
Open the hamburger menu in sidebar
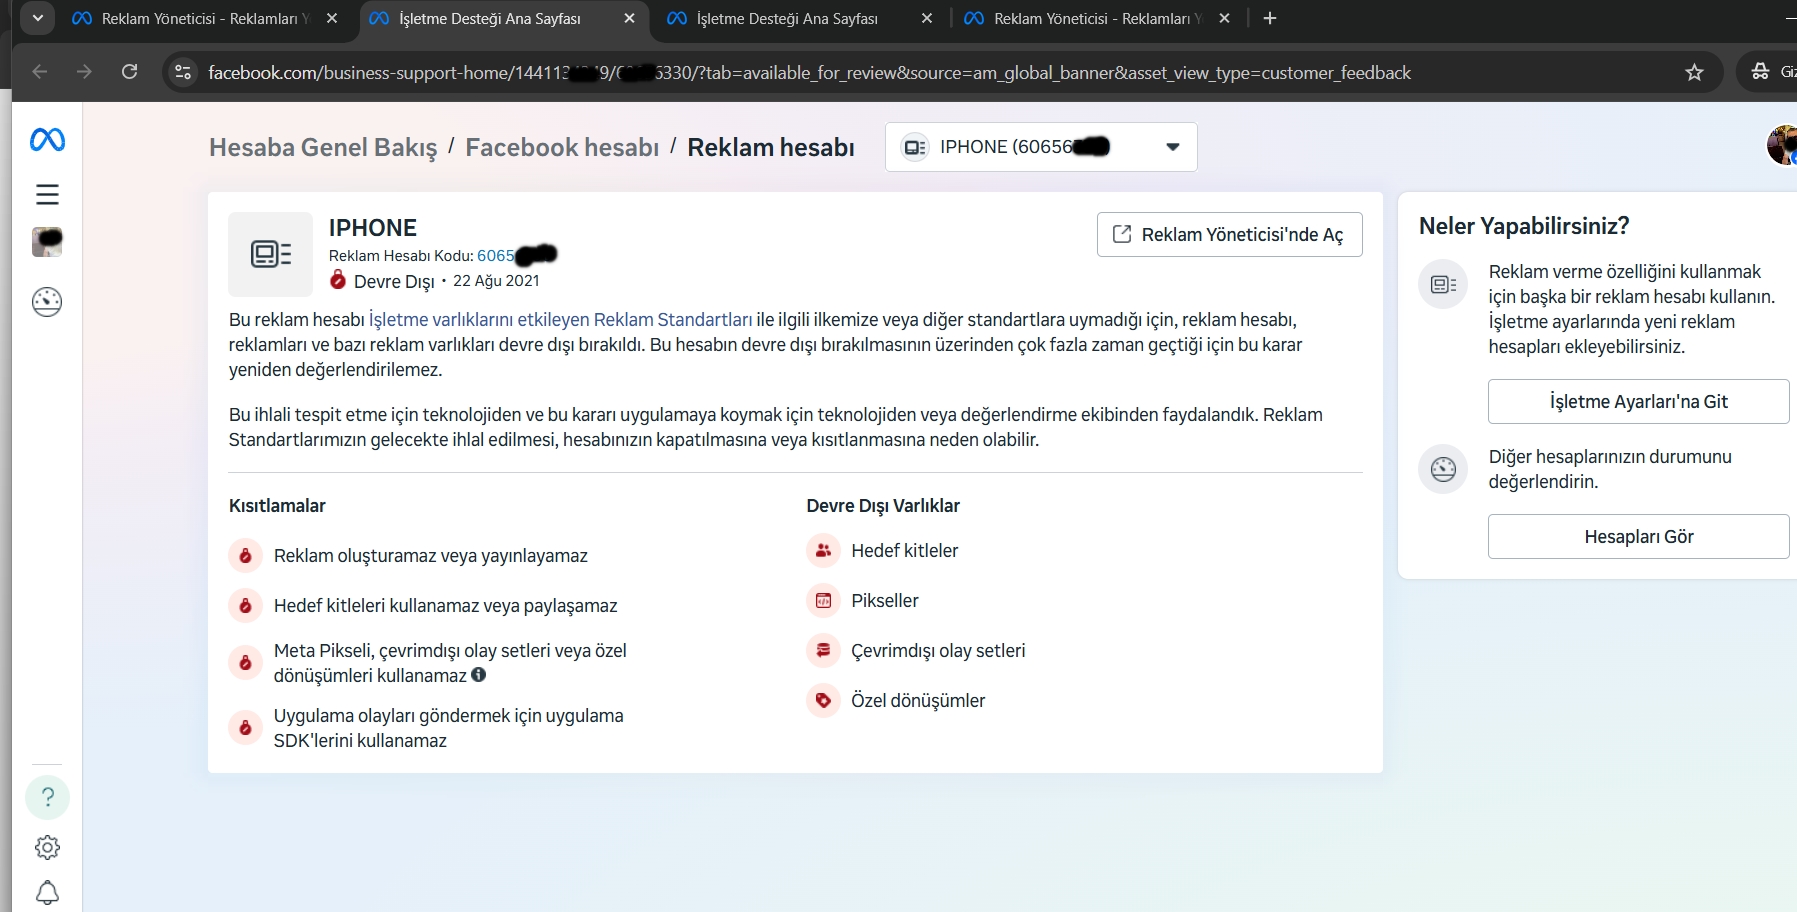[47, 194]
